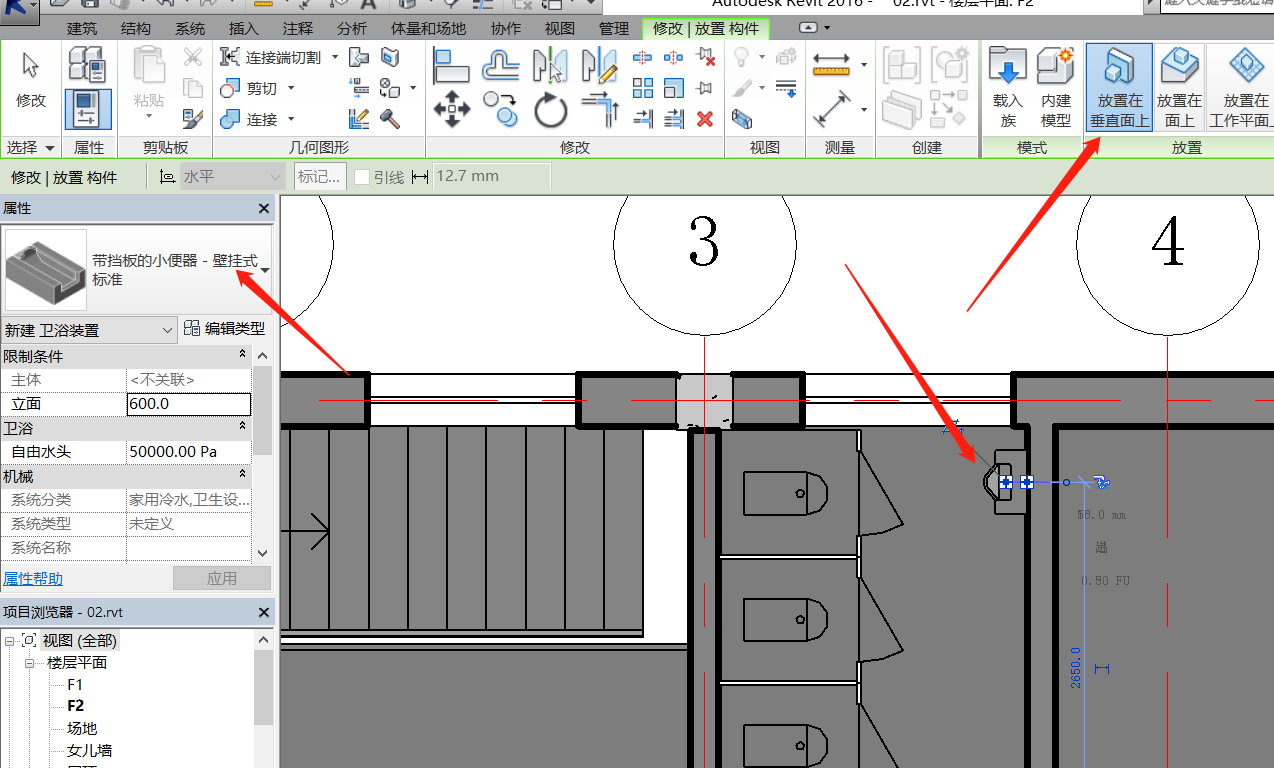
Task: Open the 新建 卫浴装置 filter dropdown
Action: (x=168, y=330)
